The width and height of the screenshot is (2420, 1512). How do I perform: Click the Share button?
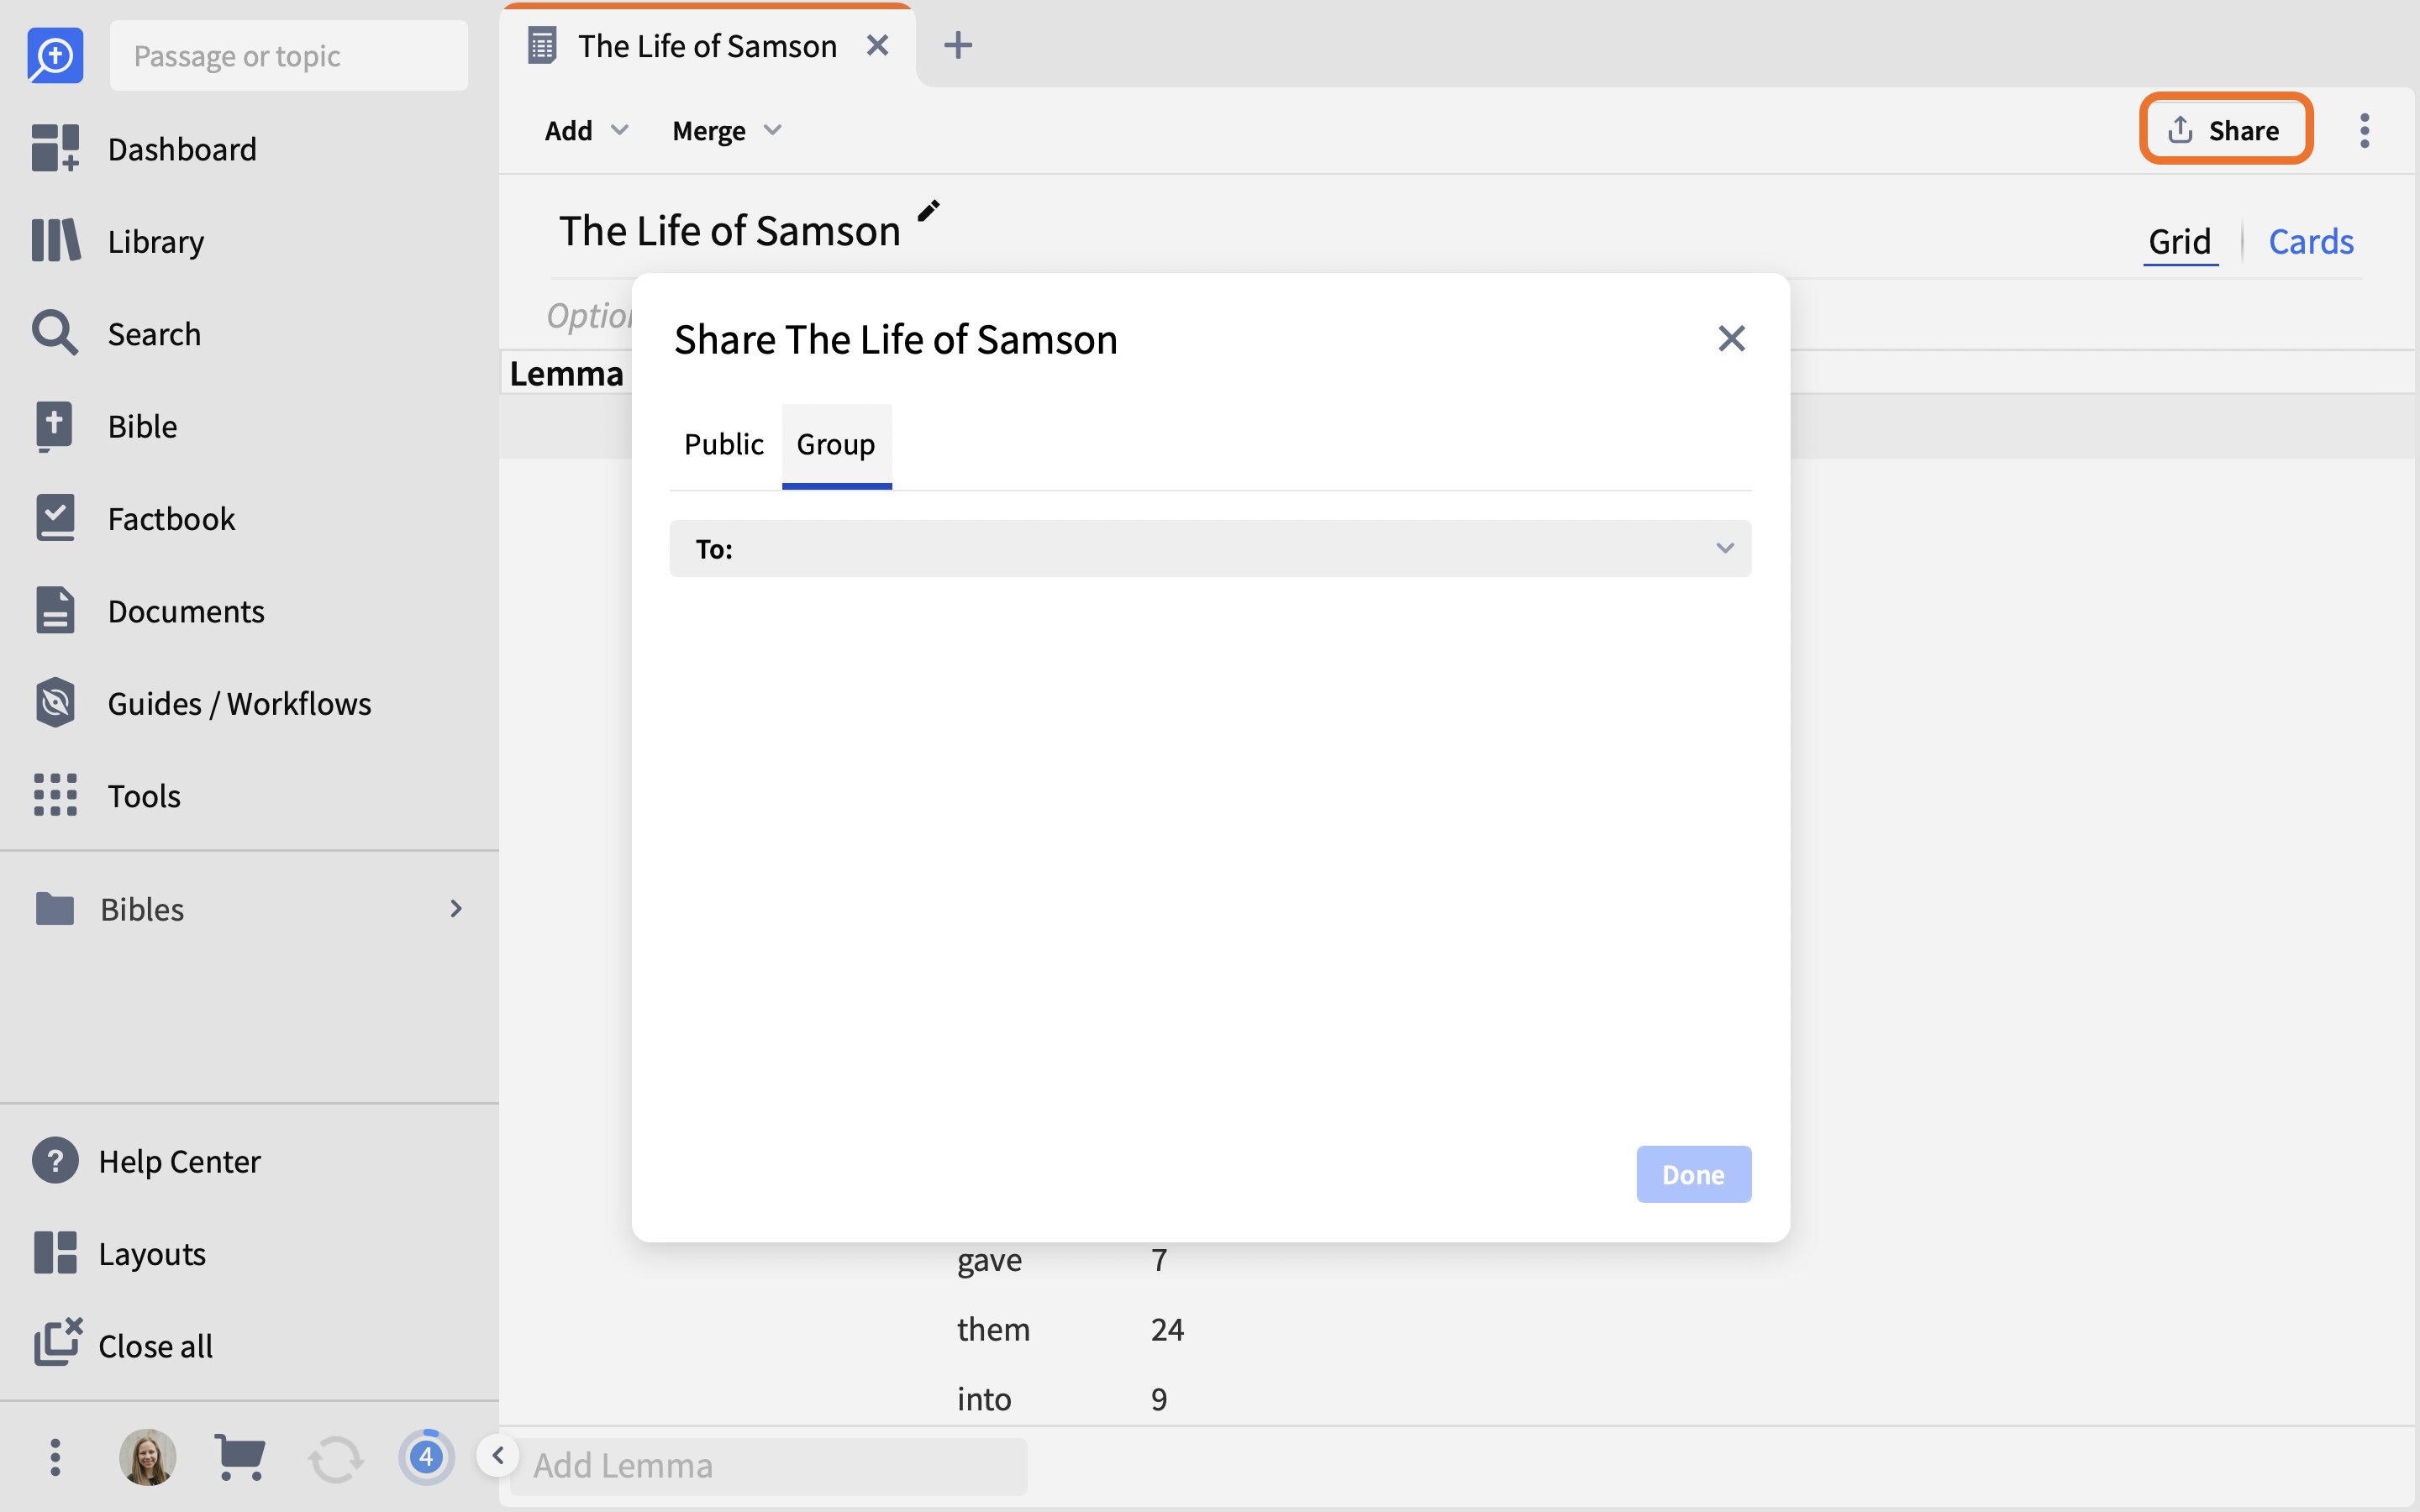pos(2225,129)
